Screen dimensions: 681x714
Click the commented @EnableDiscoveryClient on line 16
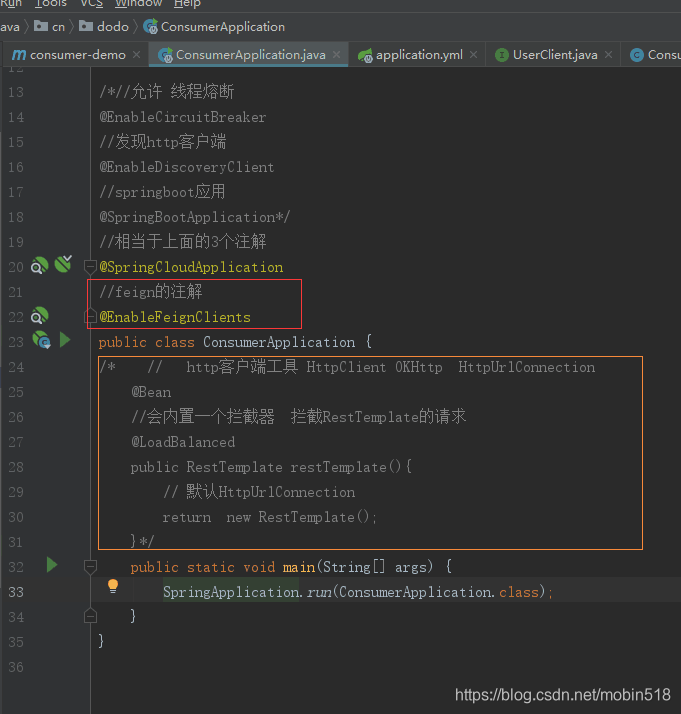click(187, 167)
